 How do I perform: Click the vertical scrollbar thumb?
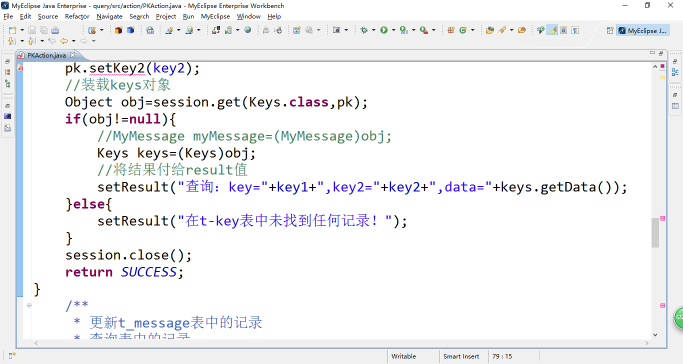pos(655,233)
